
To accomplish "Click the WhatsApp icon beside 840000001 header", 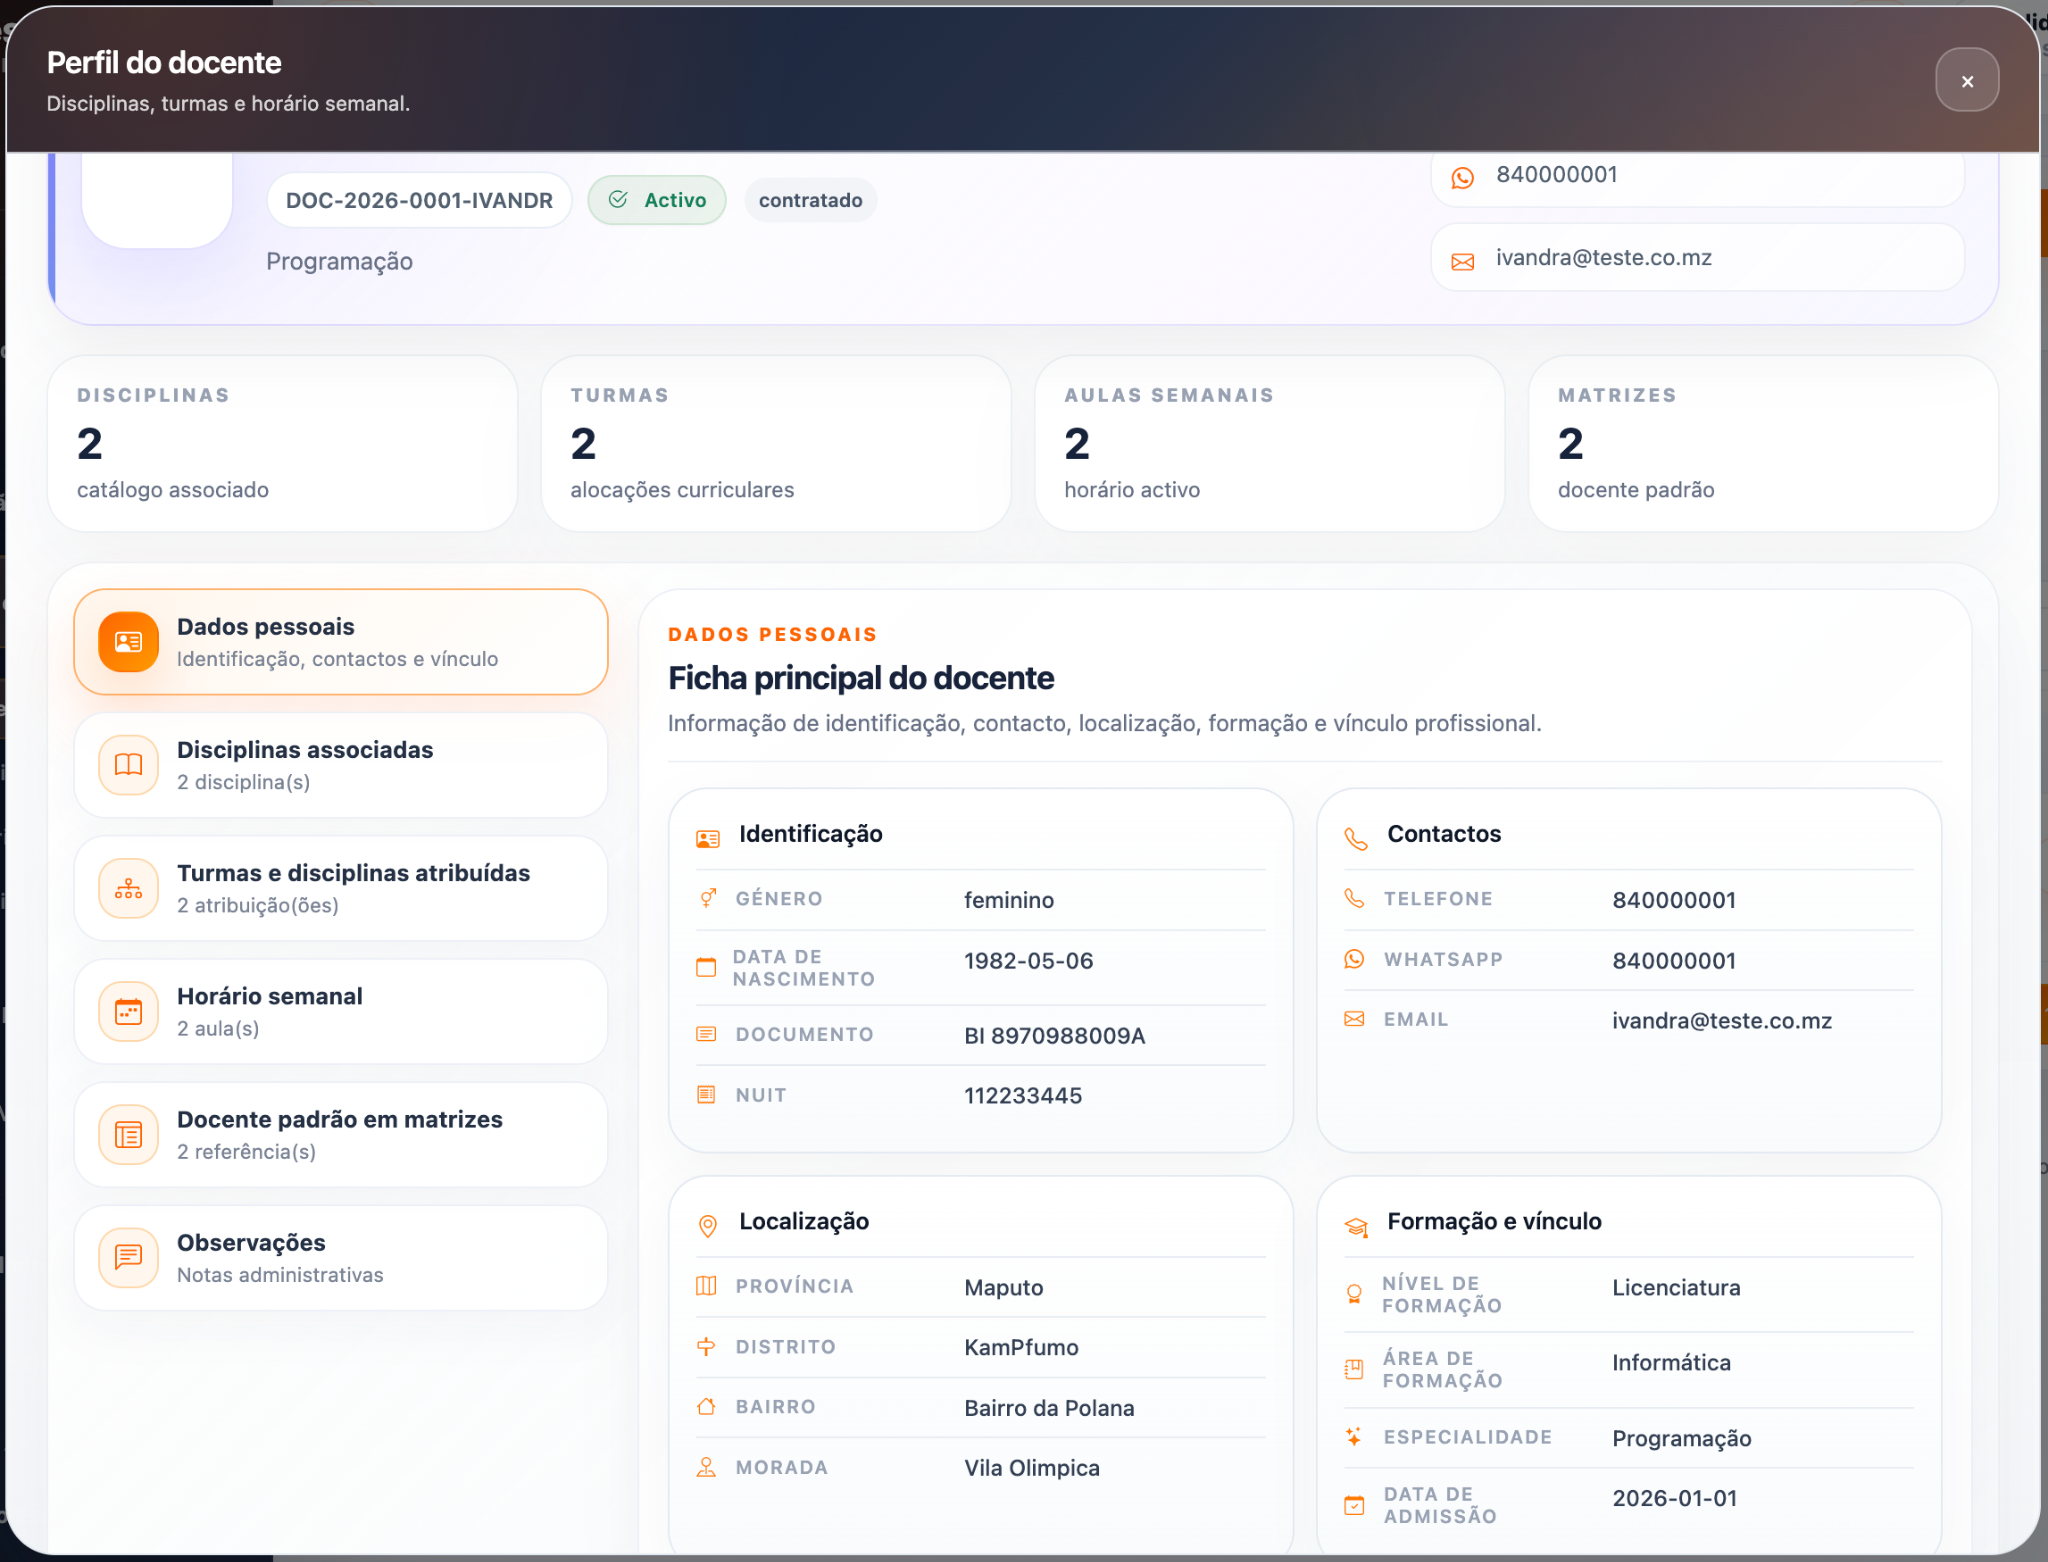I will 1462,177.
